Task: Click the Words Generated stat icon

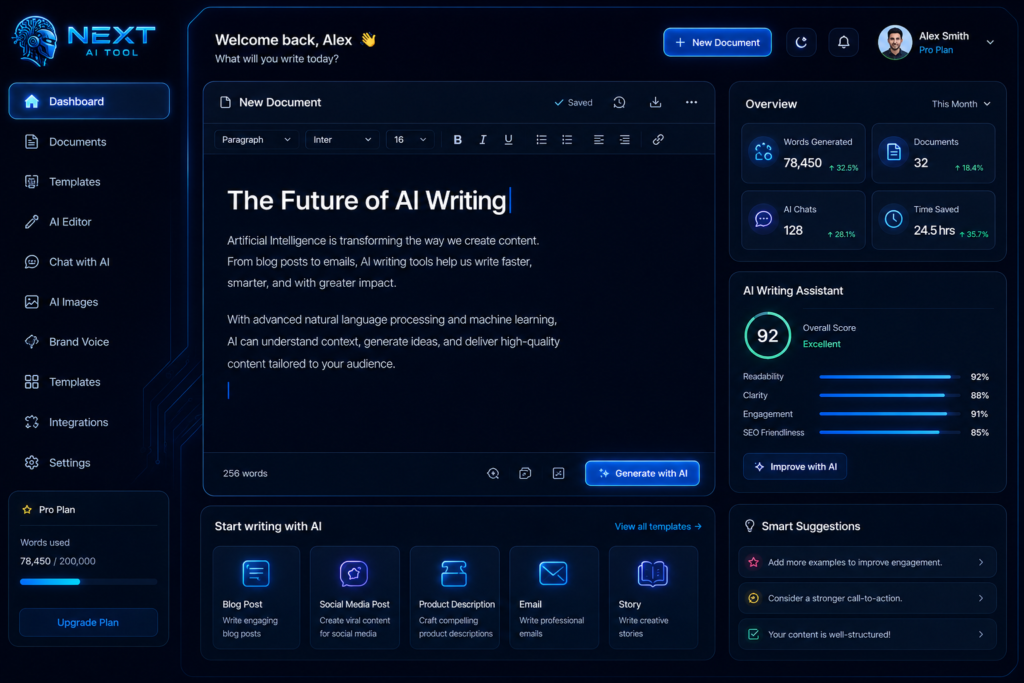Action: 763,152
